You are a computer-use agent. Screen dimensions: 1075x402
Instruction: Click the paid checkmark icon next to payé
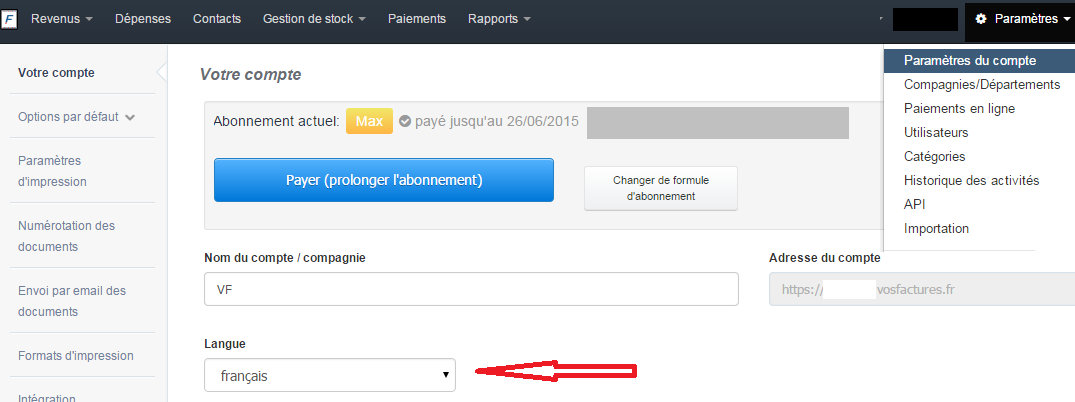404,121
